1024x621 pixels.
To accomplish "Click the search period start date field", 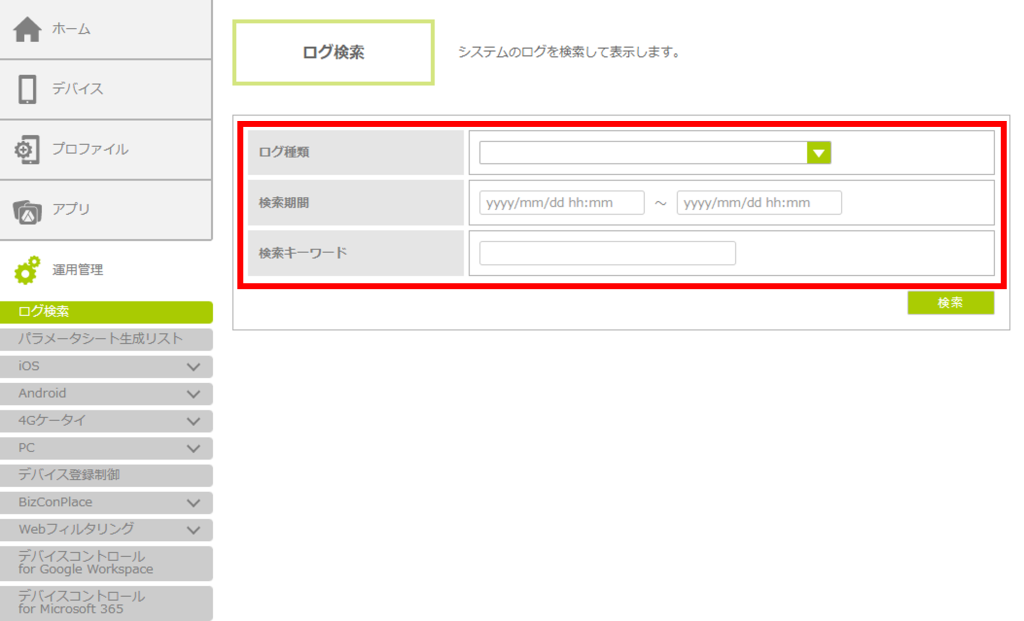I will point(561,203).
